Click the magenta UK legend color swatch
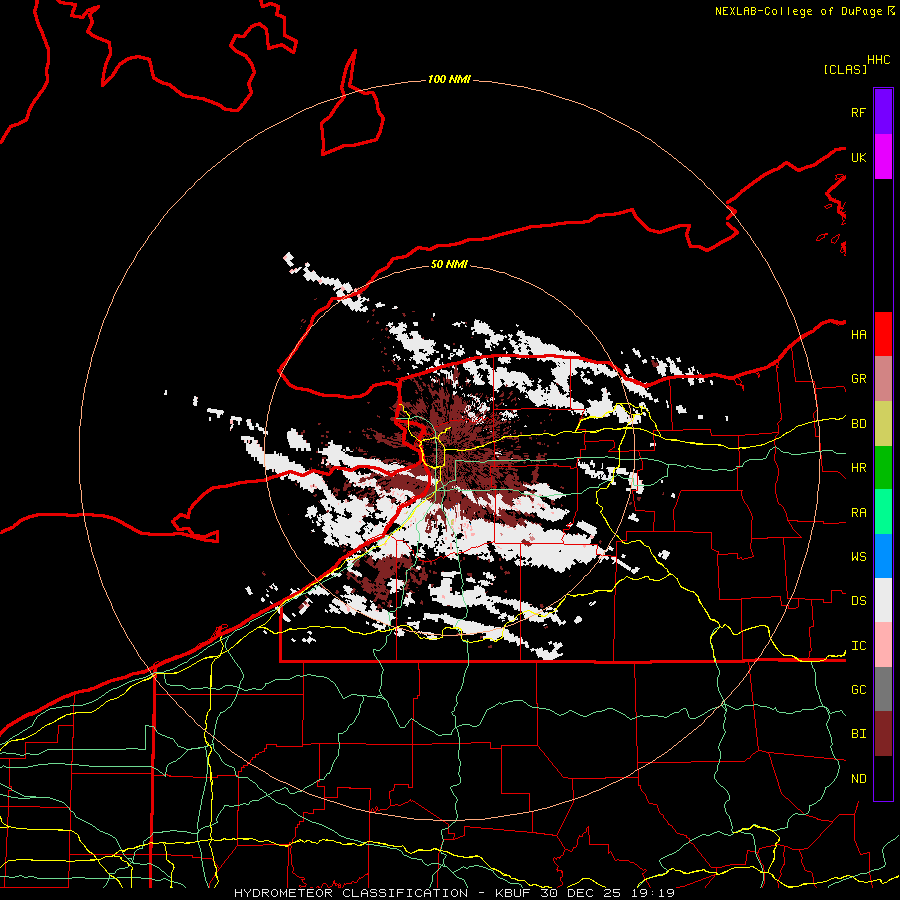 coord(883,157)
